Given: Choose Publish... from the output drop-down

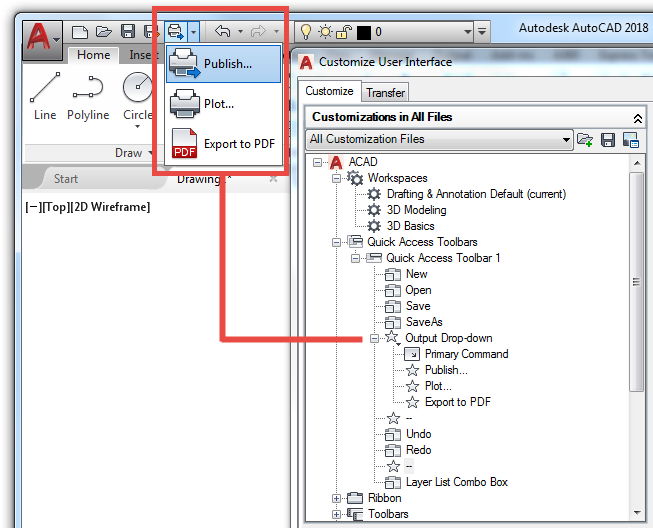Looking at the screenshot, I should coord(224,64).
